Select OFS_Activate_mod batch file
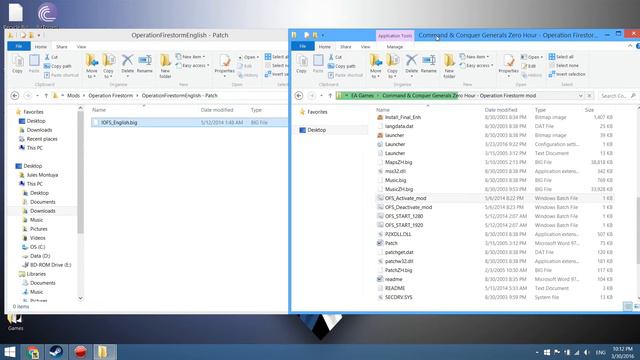This screenshot has height=360, width=640. 495,198
